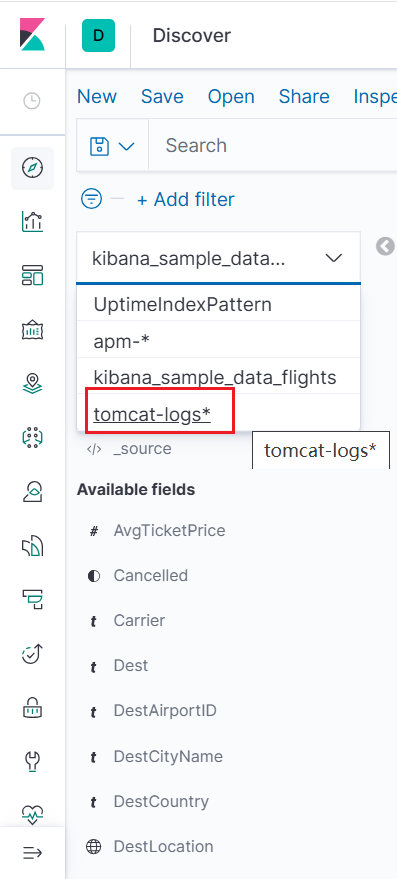The width and height of the screenshot is (397, 879).
Task: Open the Dev Tools wrench icon
Action: point(33,761)
